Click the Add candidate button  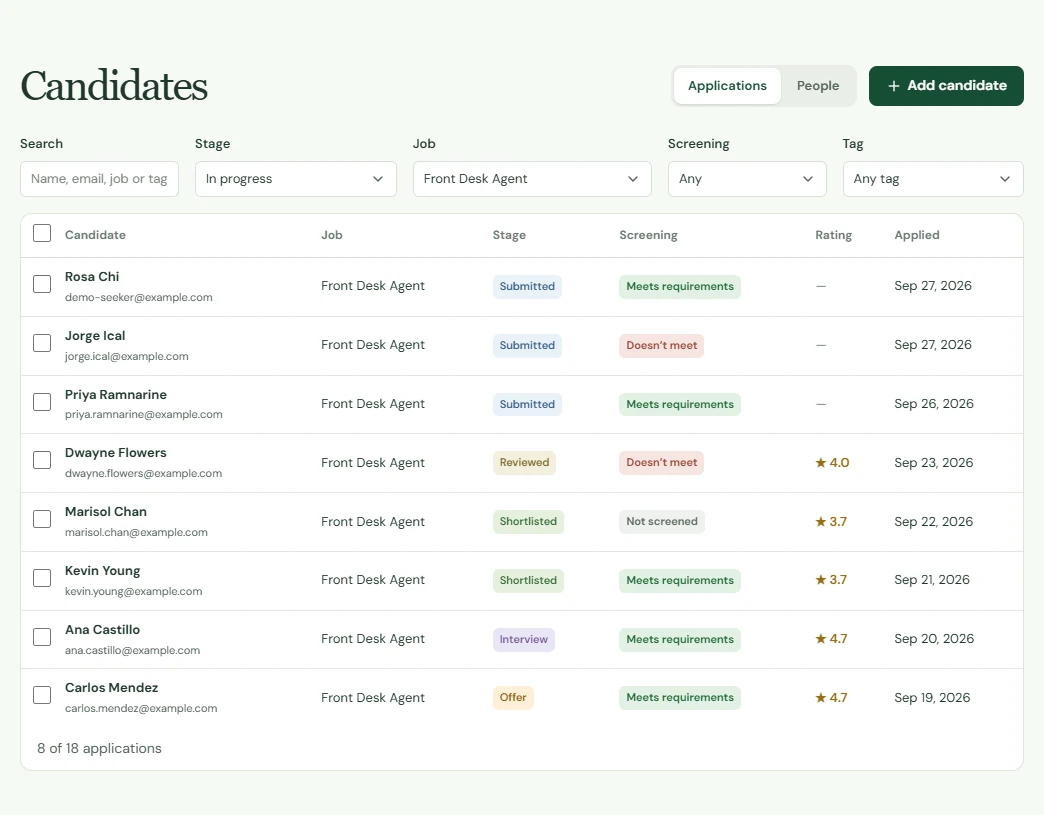[946, 86]
